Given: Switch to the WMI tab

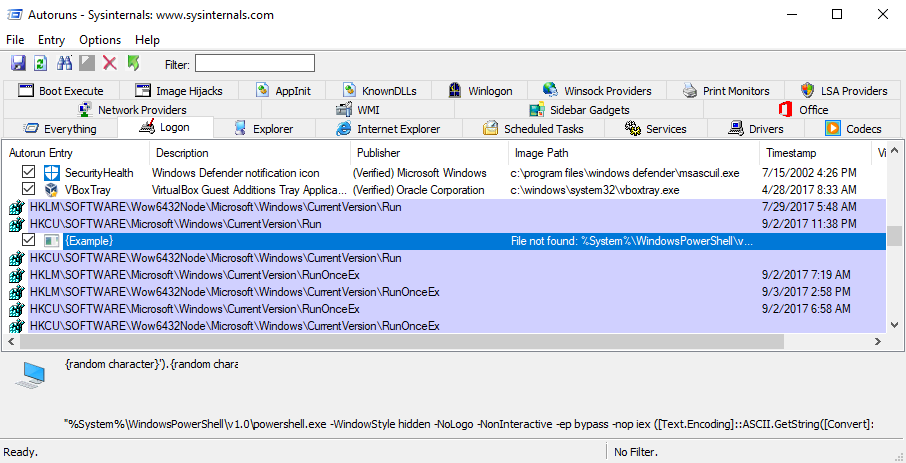Looking at the screenshot, I should click(358, 110).
